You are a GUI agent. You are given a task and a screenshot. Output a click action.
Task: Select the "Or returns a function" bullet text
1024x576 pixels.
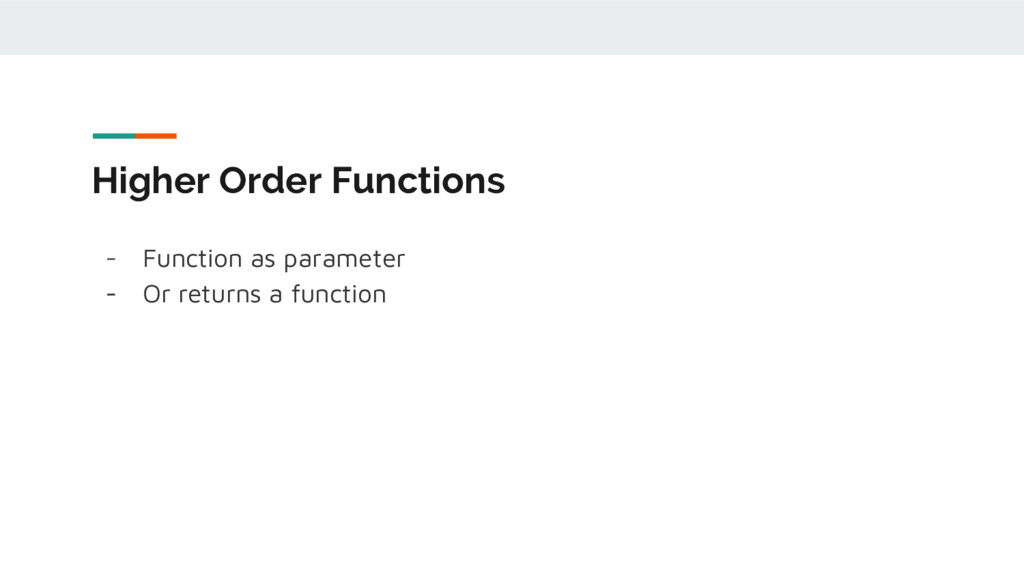(264, 295)
